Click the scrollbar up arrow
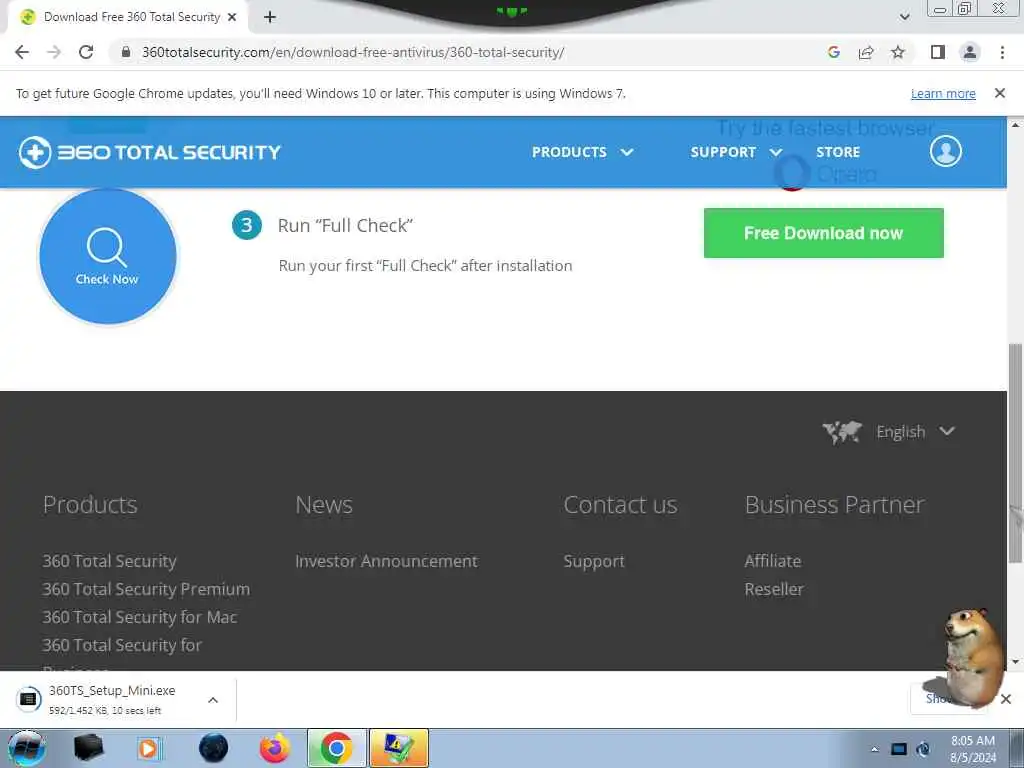Screen dimensions: 1024x768 click(1016, 124)
